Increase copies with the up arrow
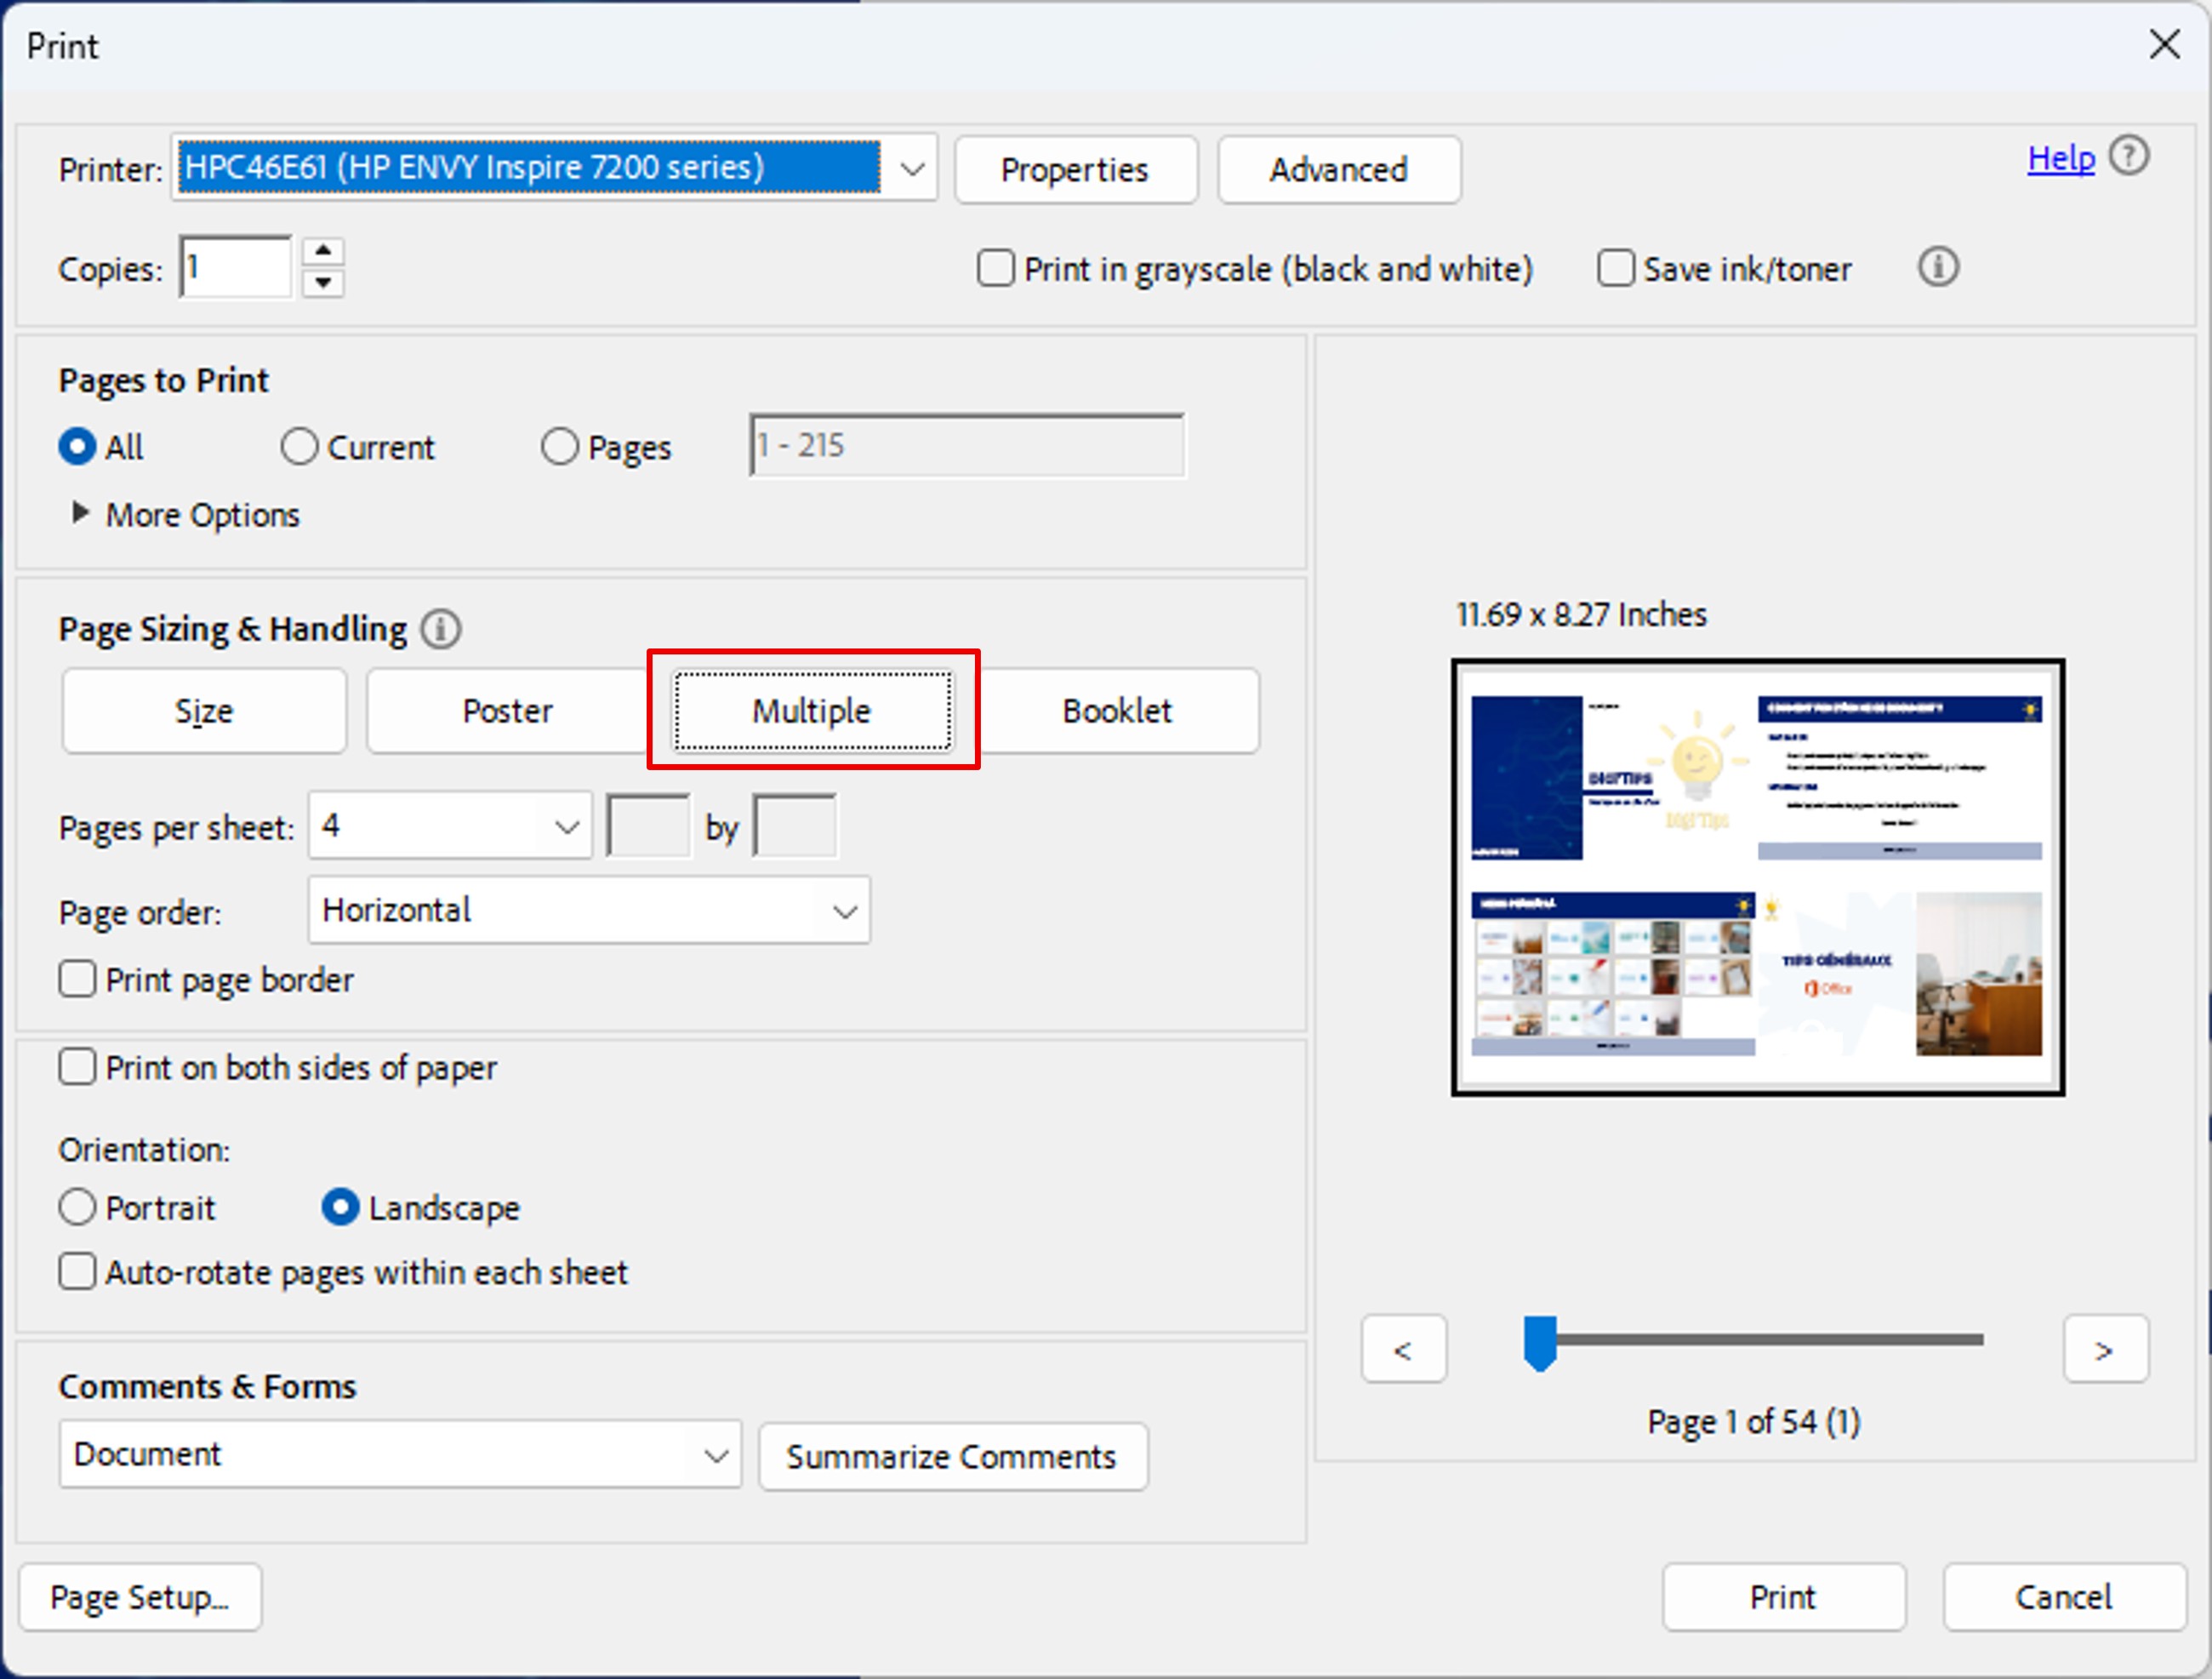The height and width of the screenshot is (1679, 2212). click(x=323, y=250)
